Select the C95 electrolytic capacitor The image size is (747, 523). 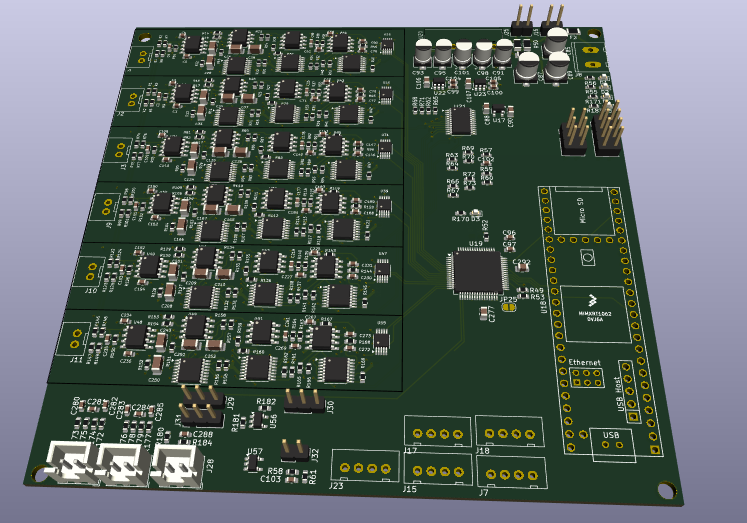click(x=443, y=54)
